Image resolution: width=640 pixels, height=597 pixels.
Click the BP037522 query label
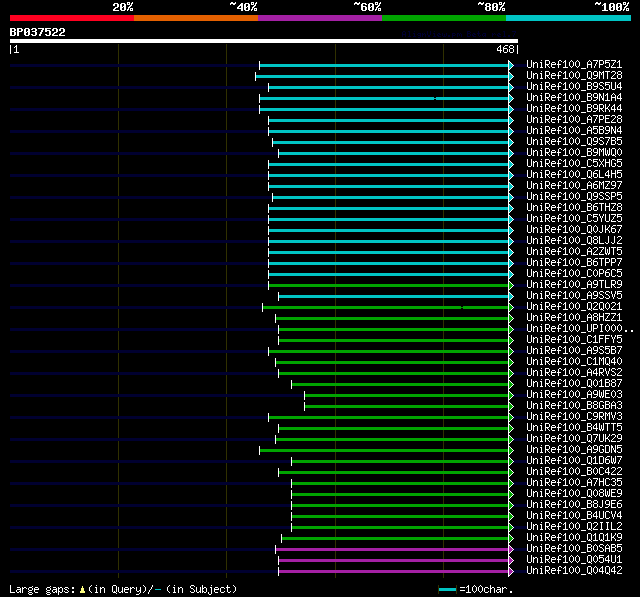(38, 32)
